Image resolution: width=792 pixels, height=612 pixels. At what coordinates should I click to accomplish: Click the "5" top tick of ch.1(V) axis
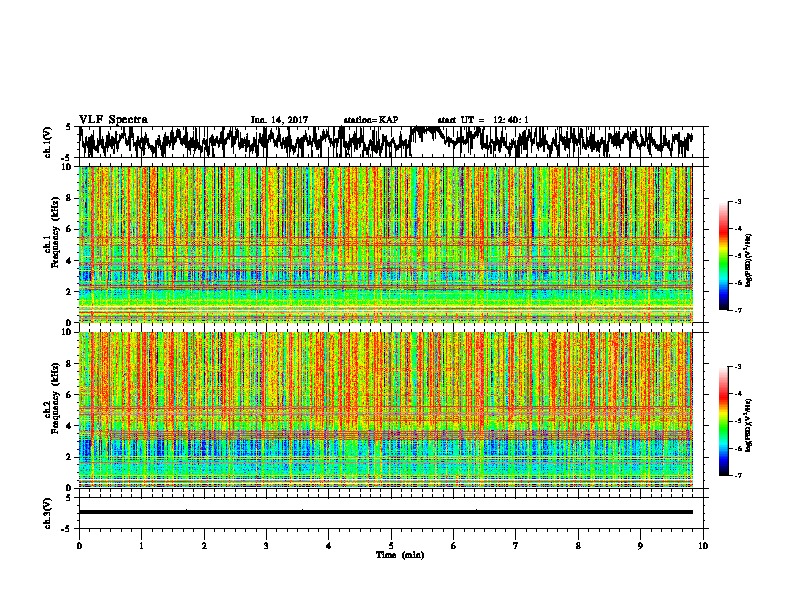coord(68,127)
